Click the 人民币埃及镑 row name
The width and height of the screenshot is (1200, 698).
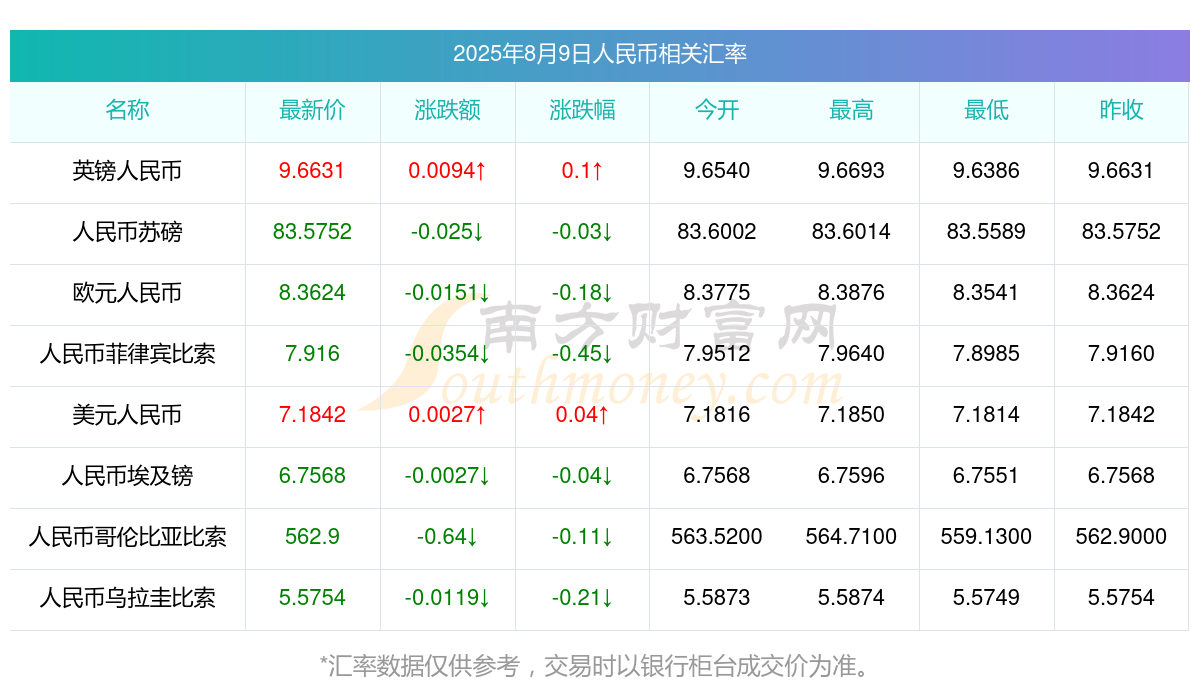[x=127, y=476]
